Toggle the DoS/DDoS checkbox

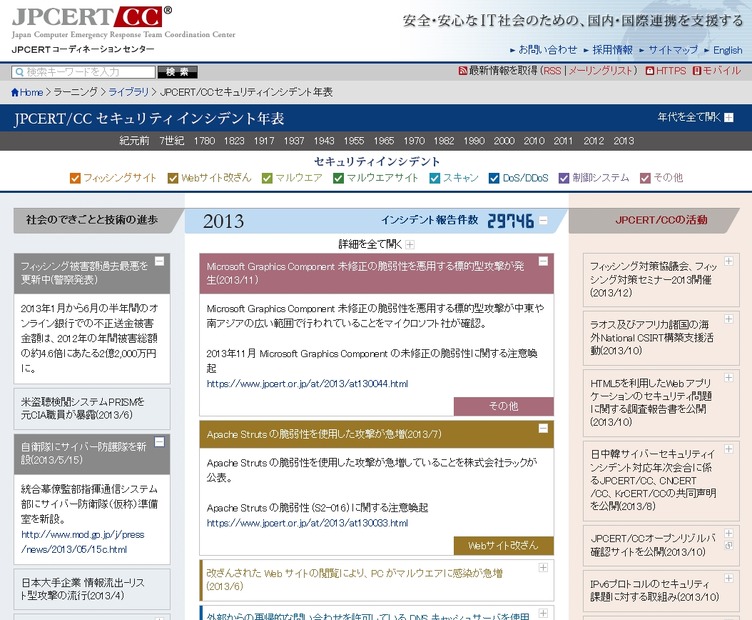[x=494, y=178]
